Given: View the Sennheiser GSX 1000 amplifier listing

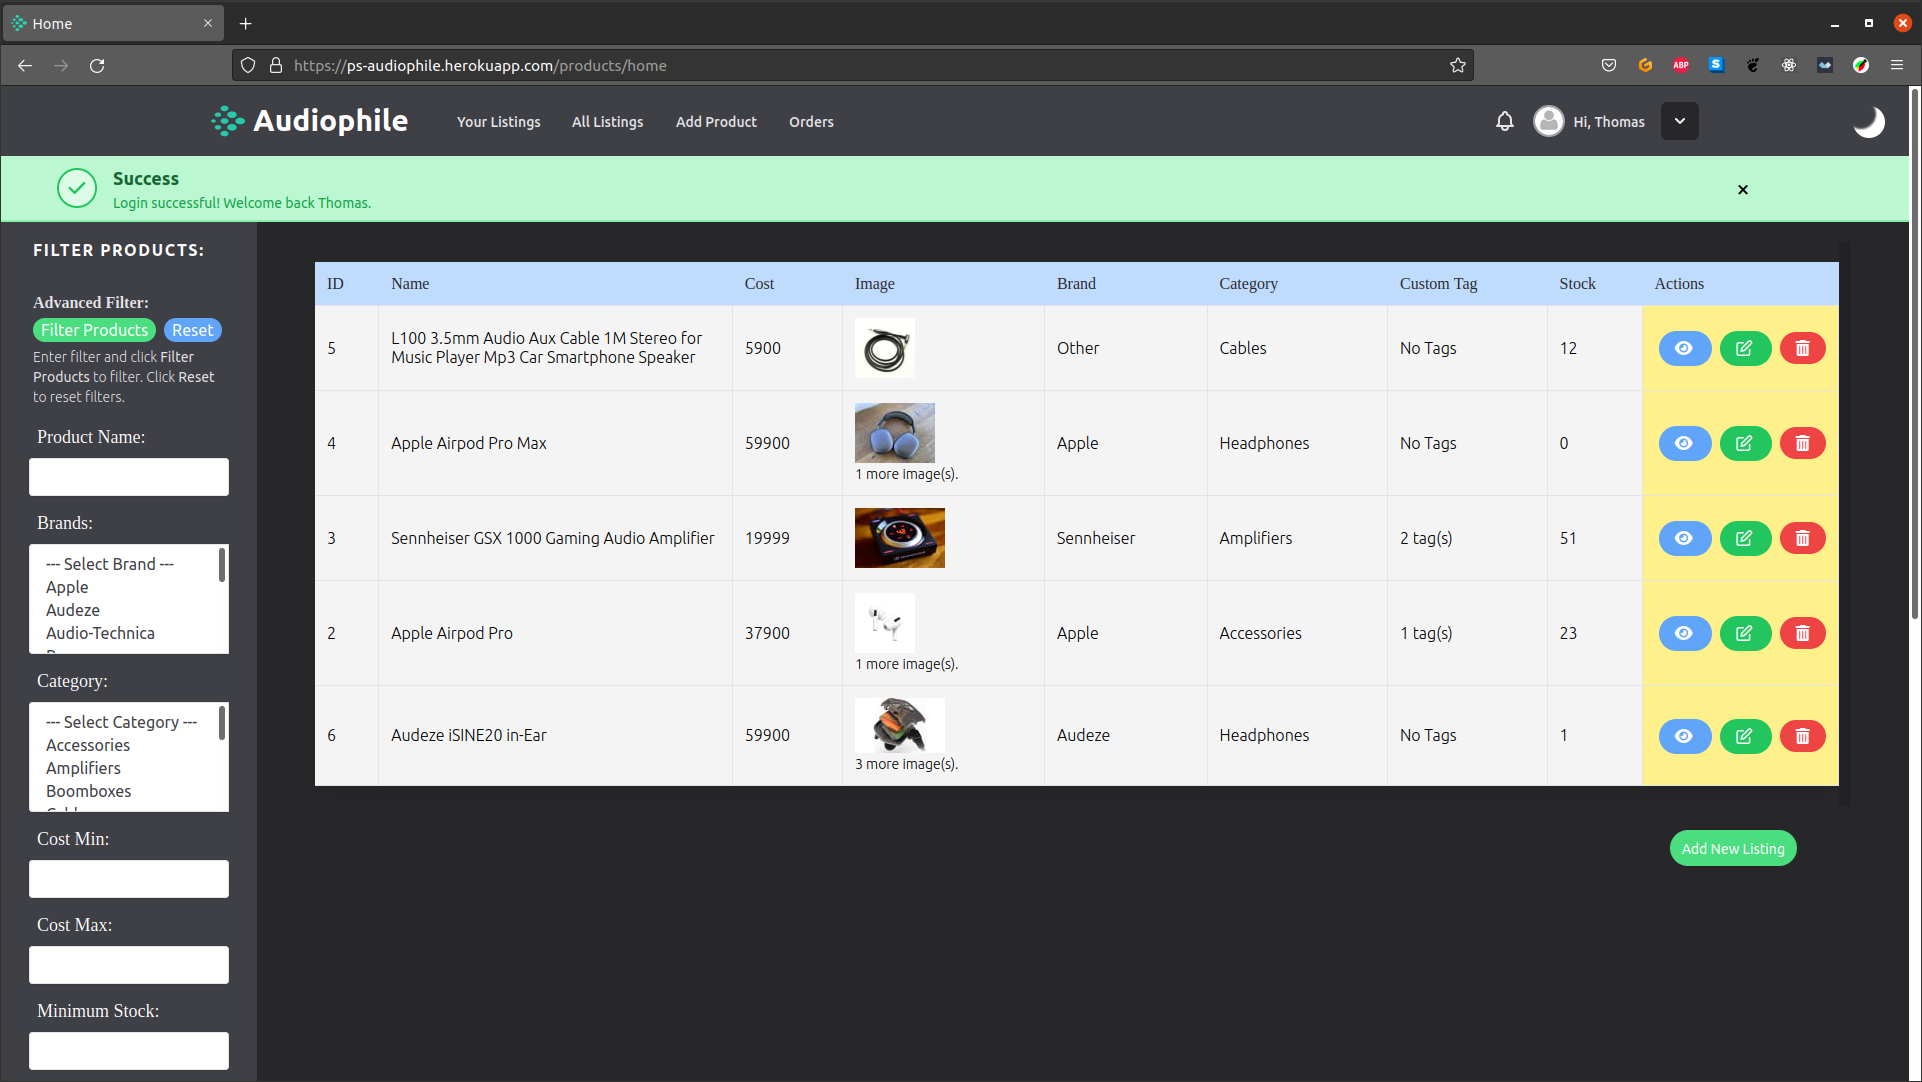Looking at the screenshot, I should (1685, 538).
